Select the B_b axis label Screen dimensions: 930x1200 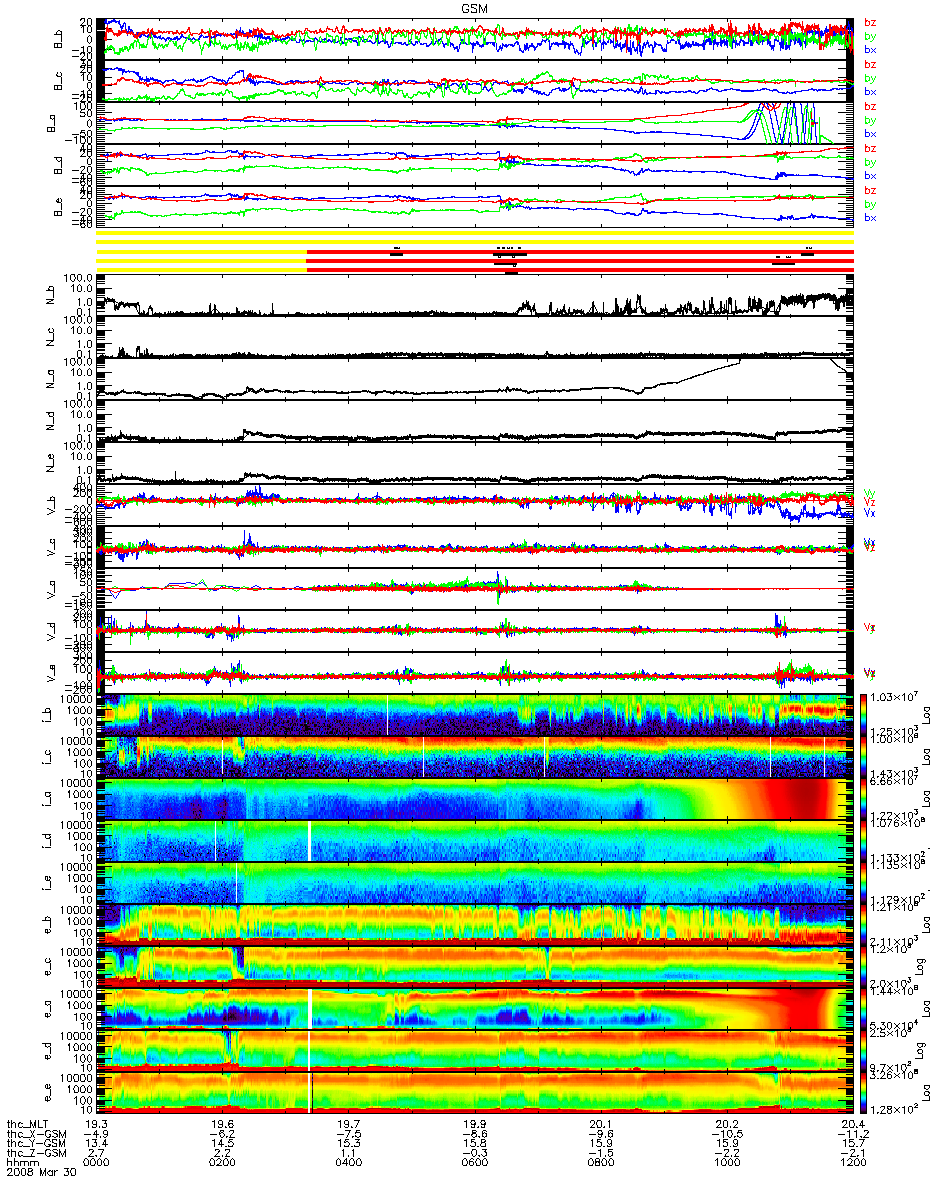tap(57, 37)
